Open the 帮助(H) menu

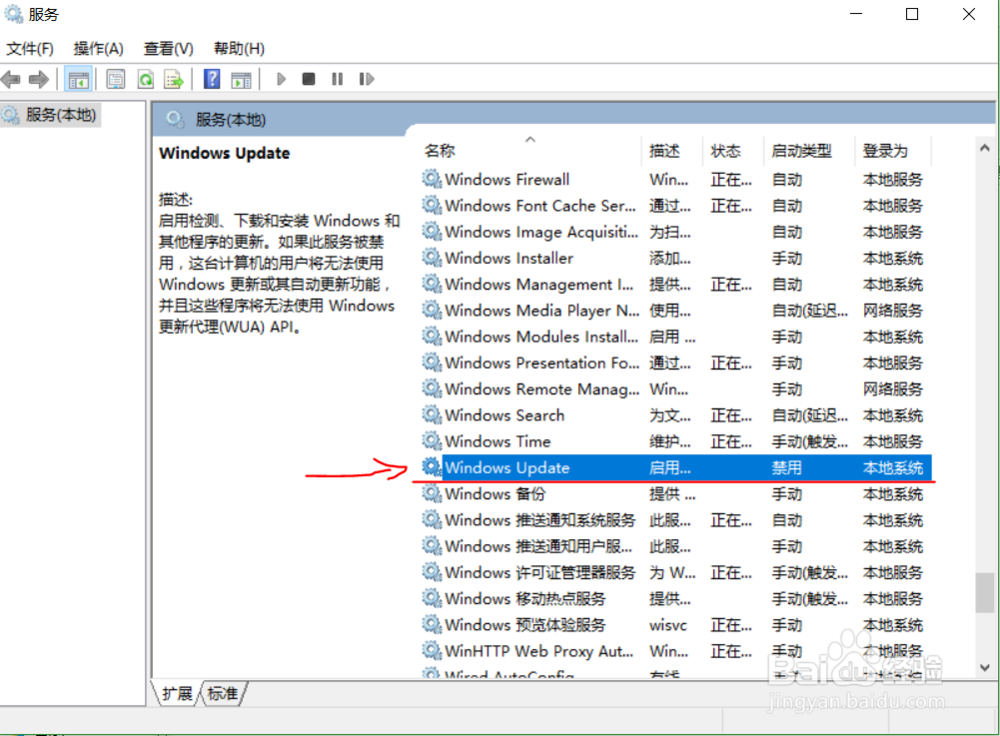[x=239, y=48]
